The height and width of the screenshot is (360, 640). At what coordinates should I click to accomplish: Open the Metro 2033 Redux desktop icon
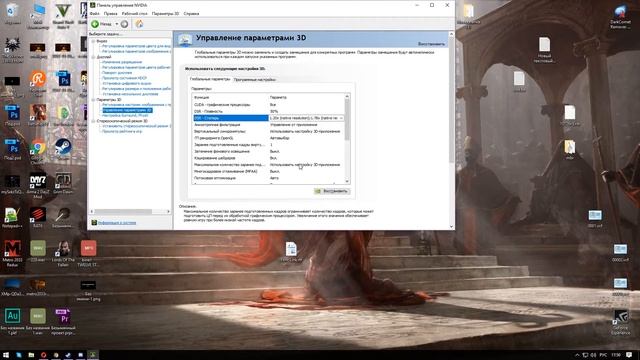tap(12, 253)
